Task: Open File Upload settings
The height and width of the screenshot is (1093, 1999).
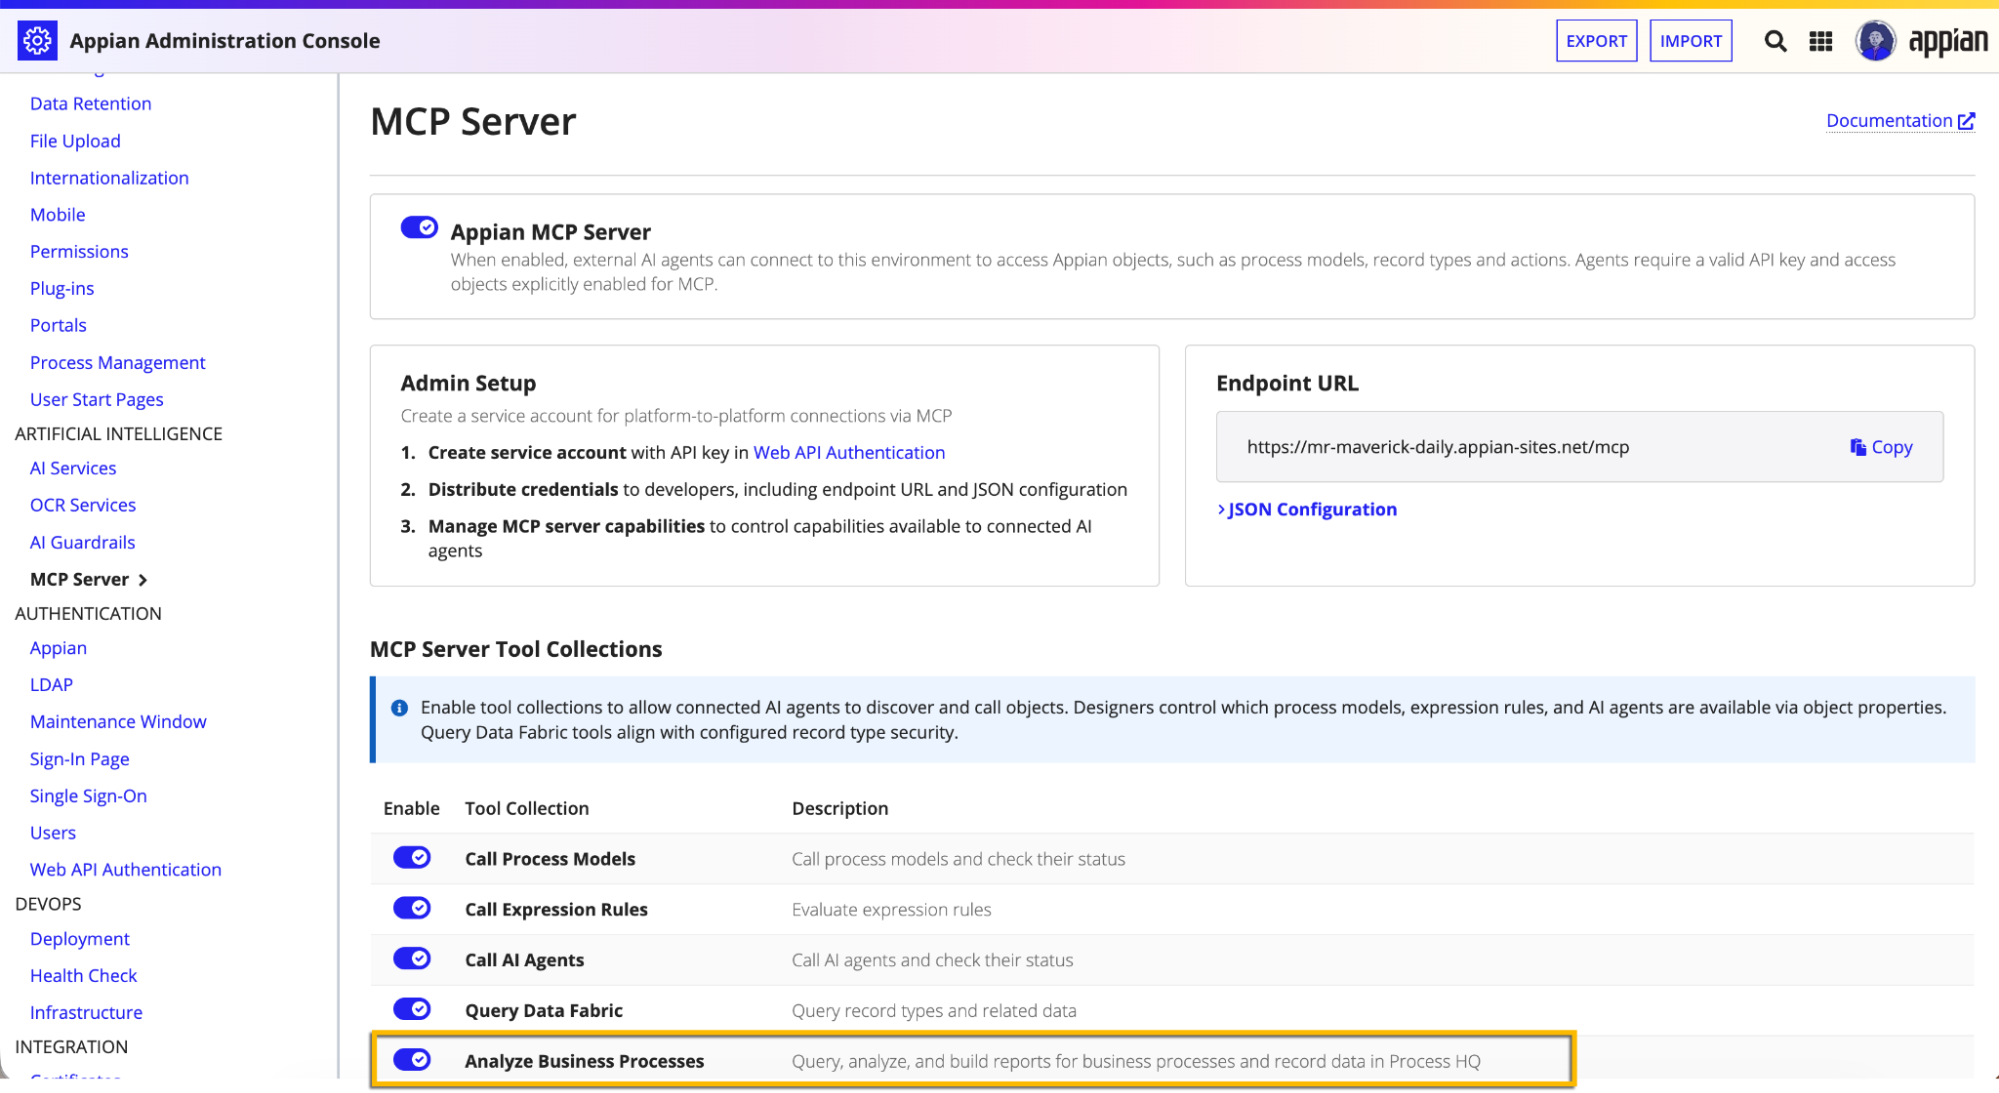Action: click(75, 141)
